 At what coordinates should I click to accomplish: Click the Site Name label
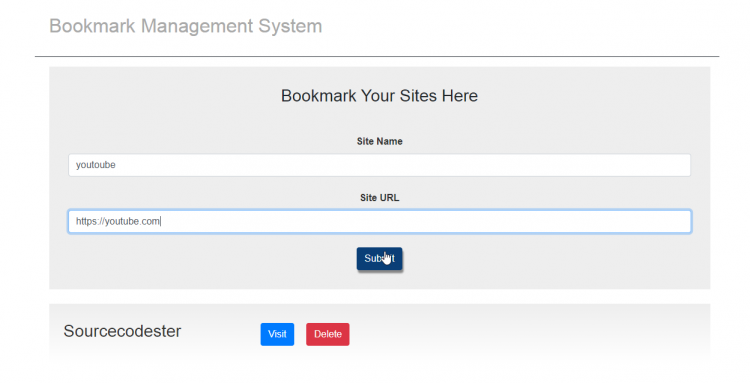[x=379, y=142]
